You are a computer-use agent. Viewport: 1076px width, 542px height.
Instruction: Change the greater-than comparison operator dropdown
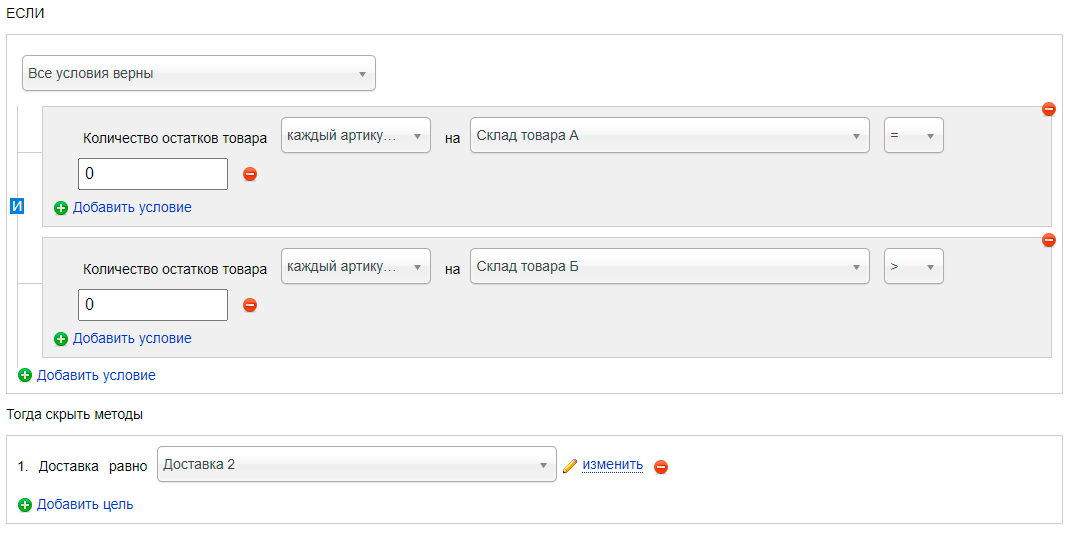pos(913,266)
